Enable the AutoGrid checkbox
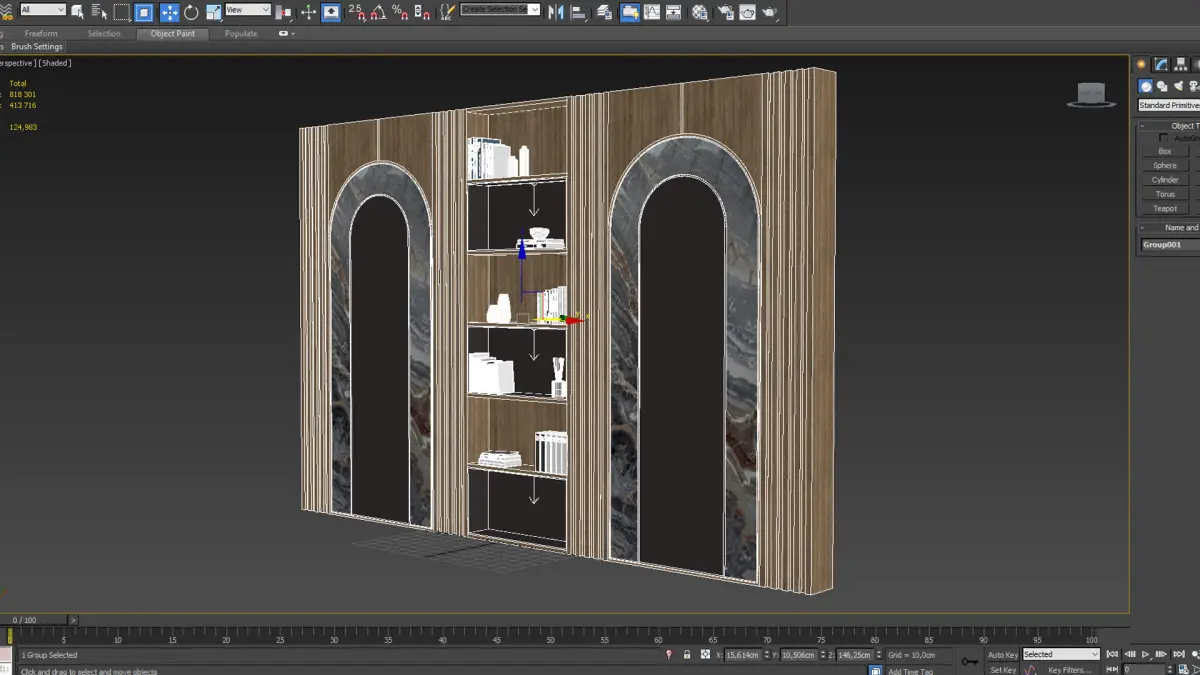The height and width of the screenshot is (675, 1200). click(x=1163, y=138)
